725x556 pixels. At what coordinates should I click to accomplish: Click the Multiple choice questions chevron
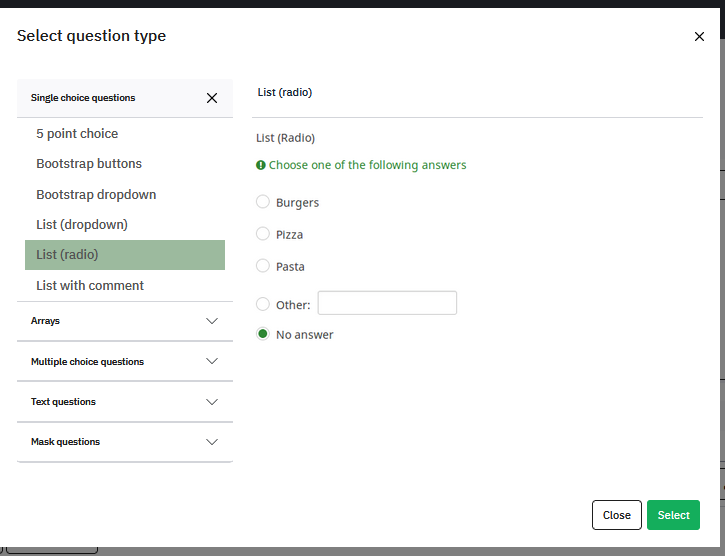coord(212,361)
